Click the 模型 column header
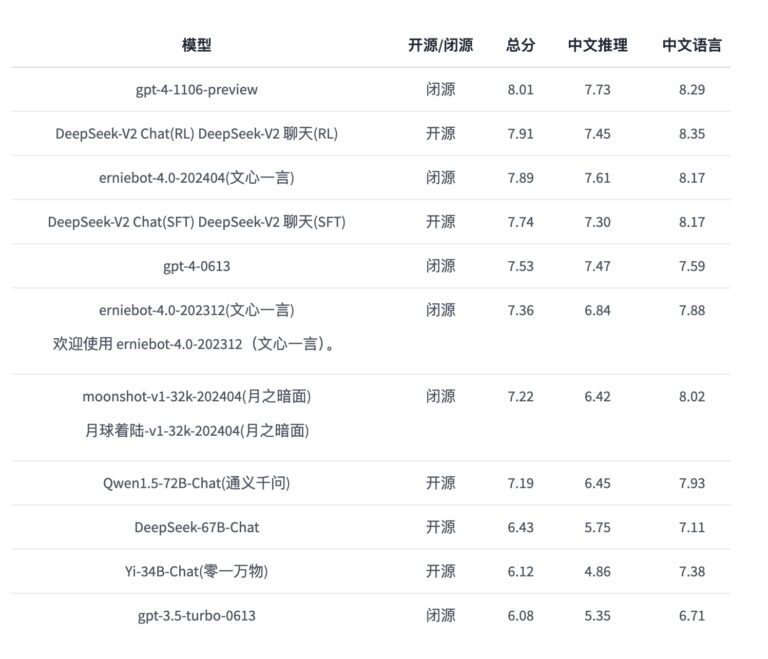This screenshot has width=768, height=659. (x=196, y=45)
